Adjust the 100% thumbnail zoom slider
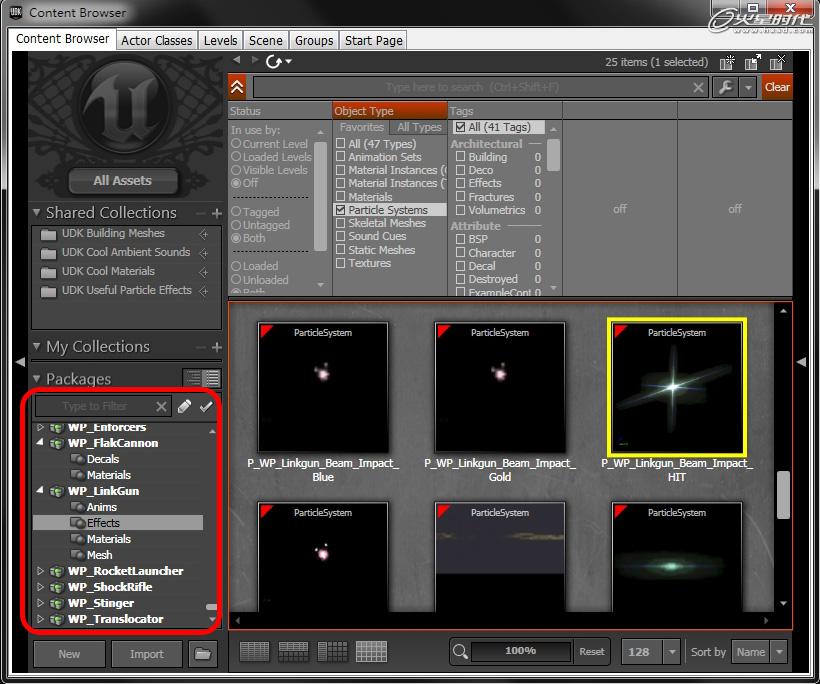820x684 pixels. [521, 651]
